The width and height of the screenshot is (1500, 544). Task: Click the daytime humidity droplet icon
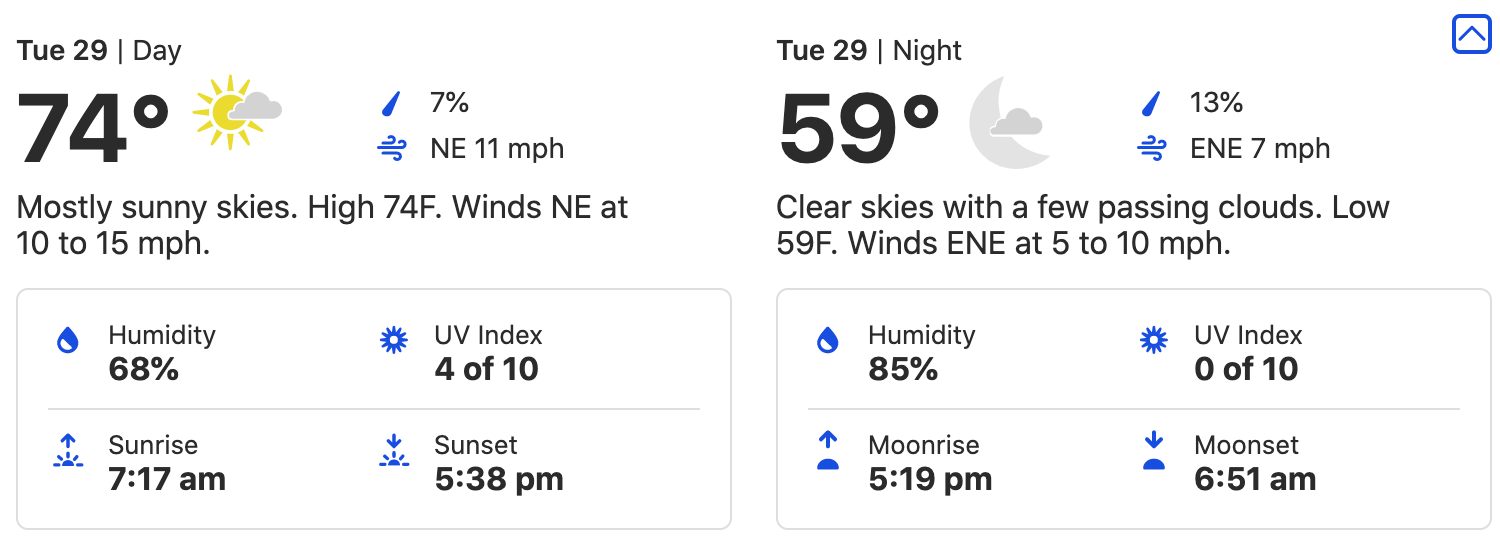pos(67,341)
